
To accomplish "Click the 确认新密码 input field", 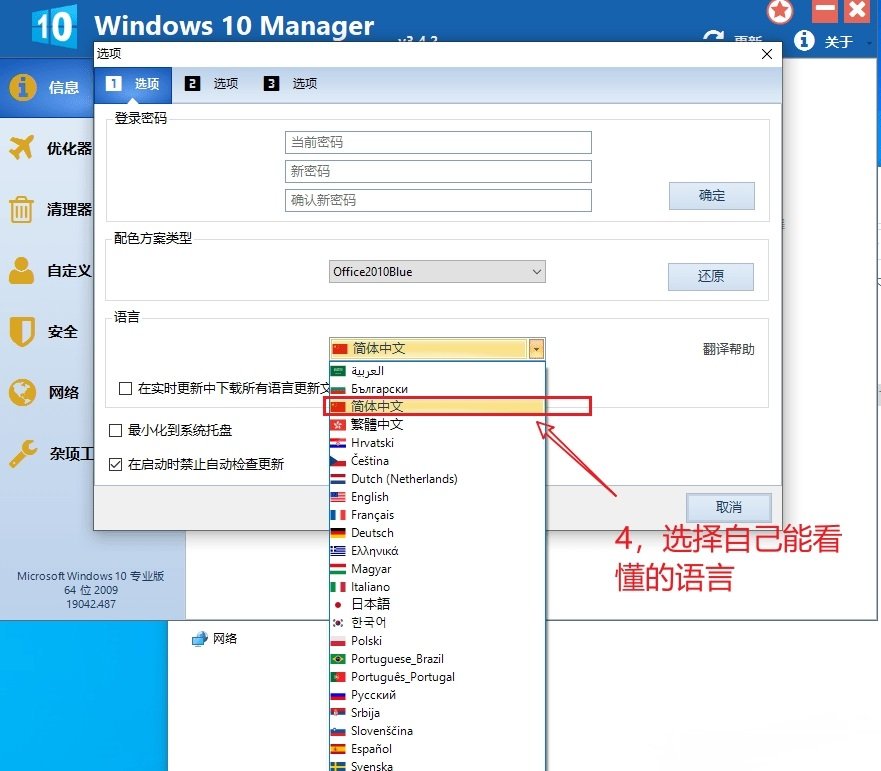I will coord(438,200).
